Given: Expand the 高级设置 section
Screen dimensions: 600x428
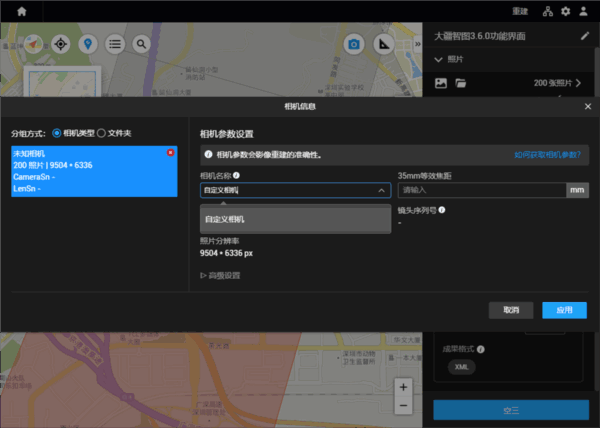Looking at the screenshot, I should (x=221, y=275).
